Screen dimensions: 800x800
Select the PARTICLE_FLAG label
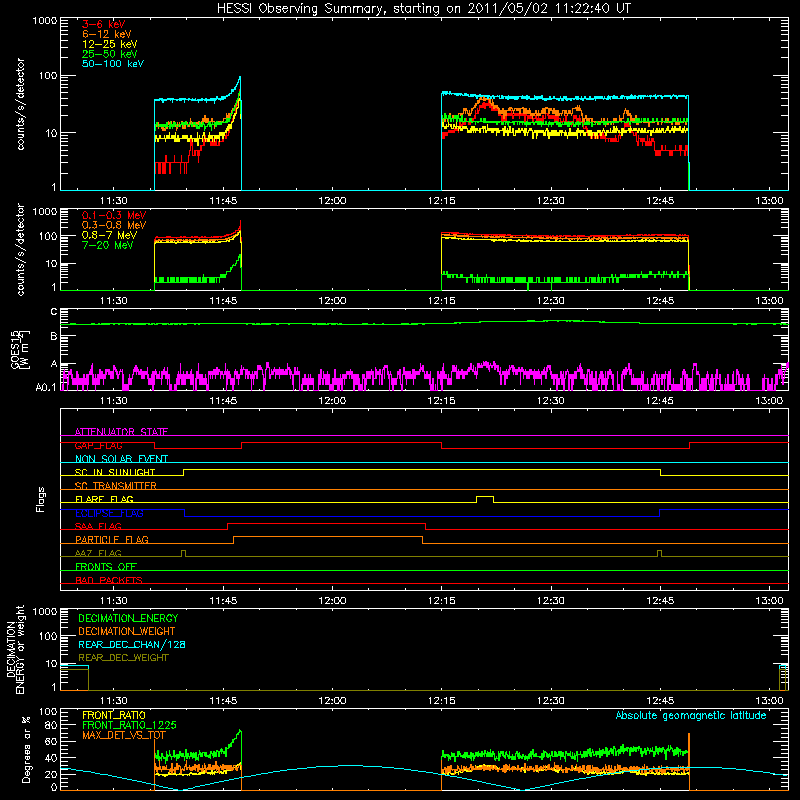coord(112,539)
